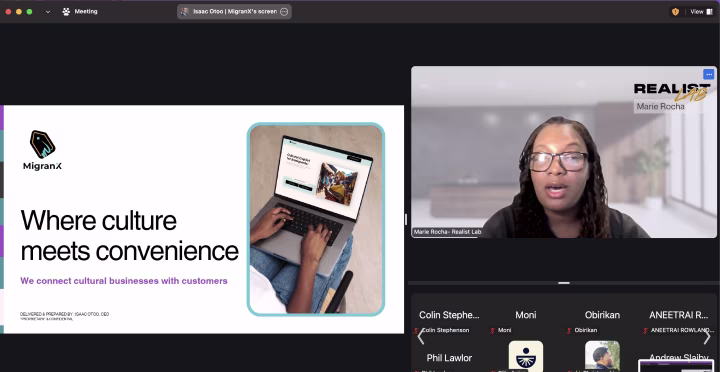
Task: Click Isaac Otoo's avatar in share indicator
Action: click(185, 11)
